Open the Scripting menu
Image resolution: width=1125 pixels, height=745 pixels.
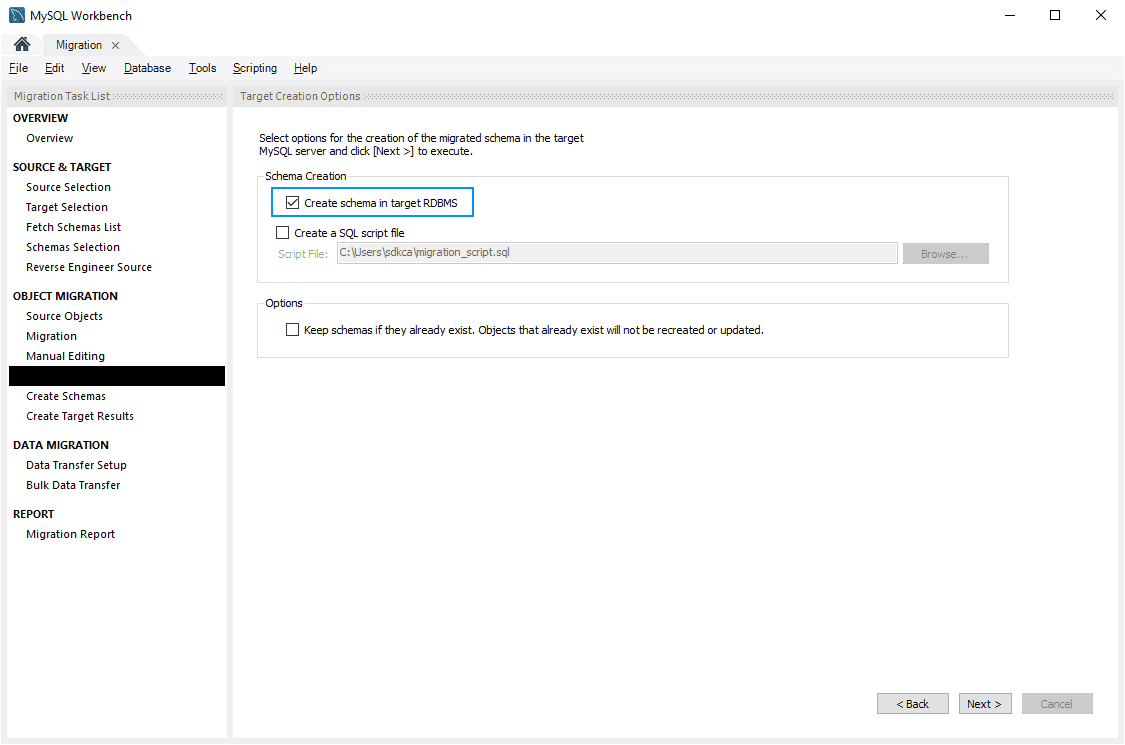[254, 68]
